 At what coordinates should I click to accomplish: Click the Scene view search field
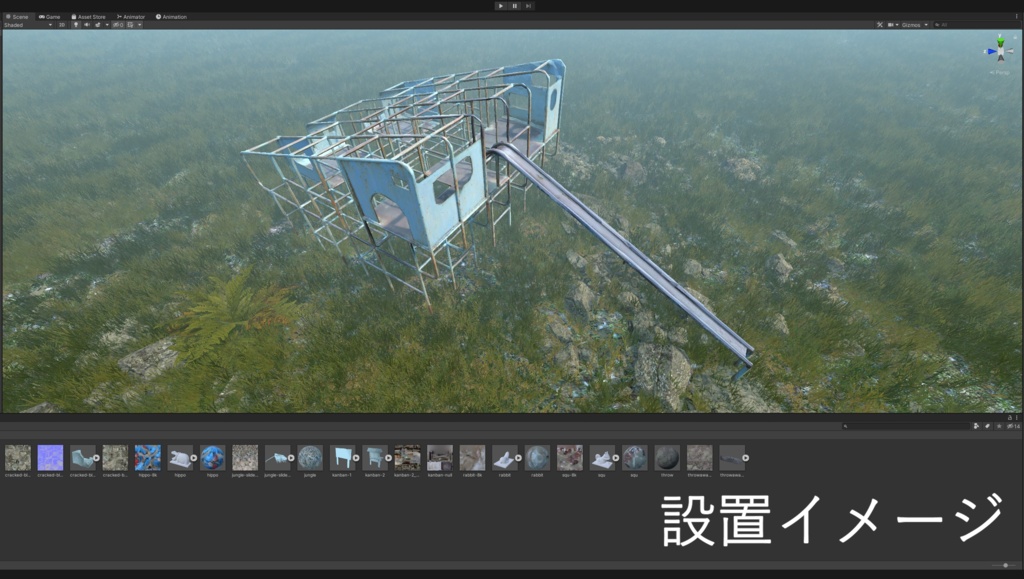976,25
